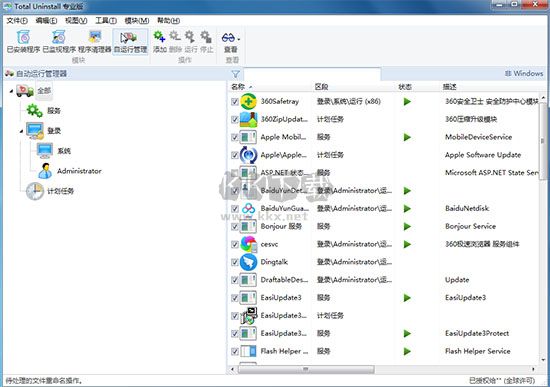Viewport: 550px width, 387px height.
Task: Sort by the 描述 column header
Action: point(449,87)
